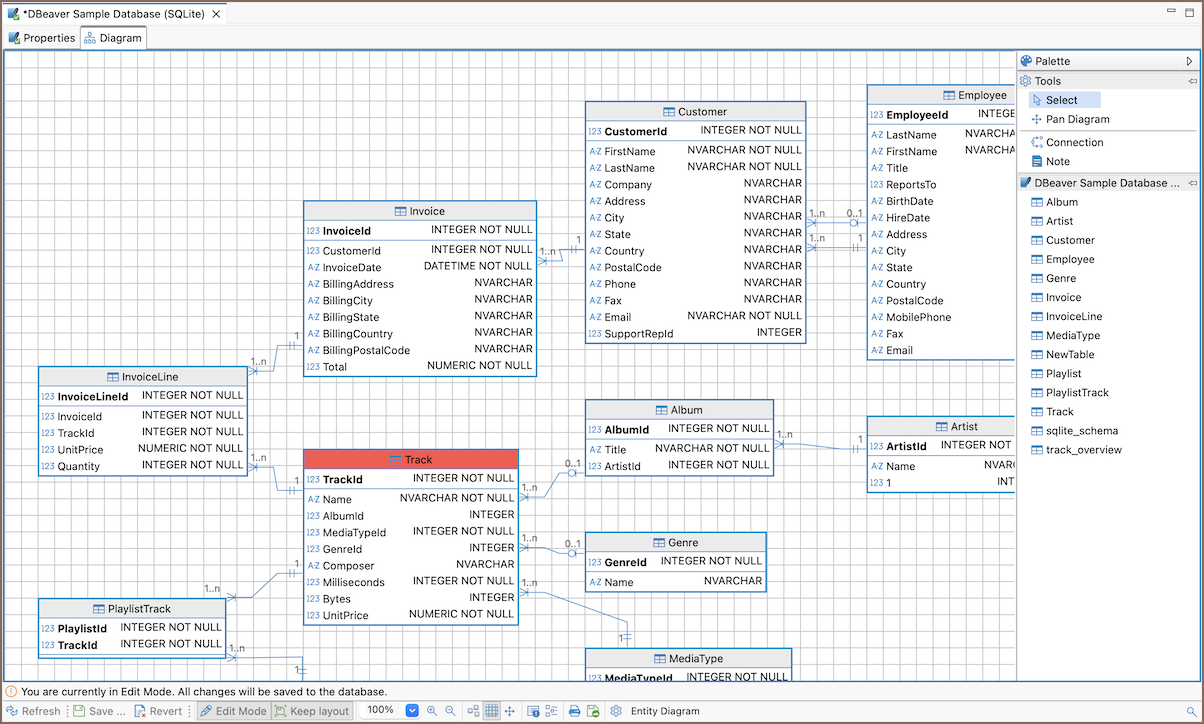Screen dimensions: 1204x724
Task: Click the zoom out magnifier icon
Action: click(x=450, y=711)
